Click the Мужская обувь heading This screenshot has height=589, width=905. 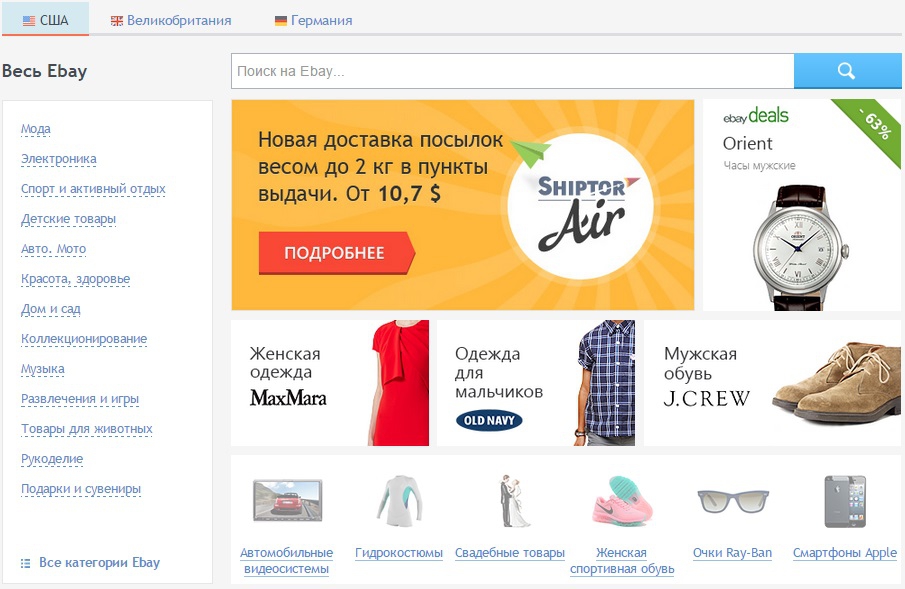[x=700, y=363]
